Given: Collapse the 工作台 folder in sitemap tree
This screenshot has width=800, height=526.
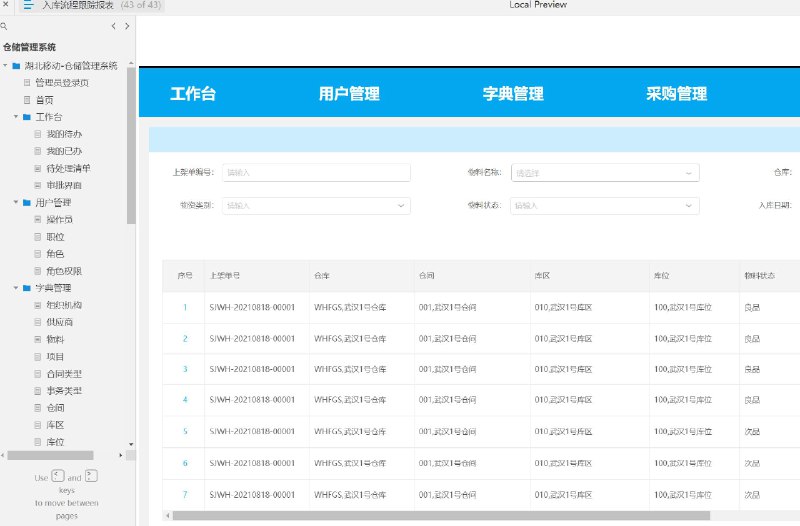Looking at the screenshot, I should point(16,117).
